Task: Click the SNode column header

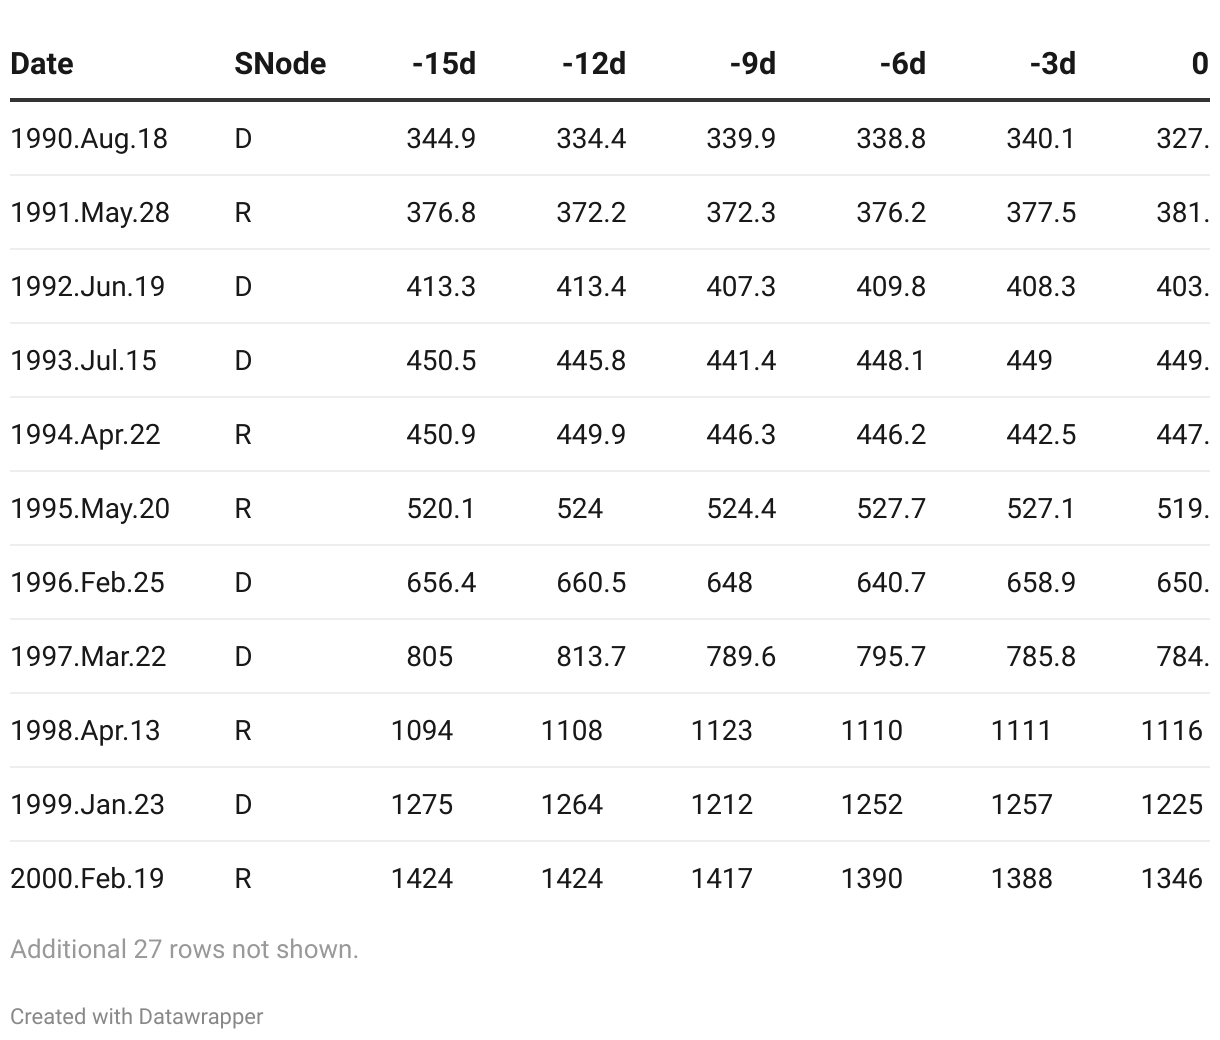Action: pyautogui.click(x=280, y=64)
